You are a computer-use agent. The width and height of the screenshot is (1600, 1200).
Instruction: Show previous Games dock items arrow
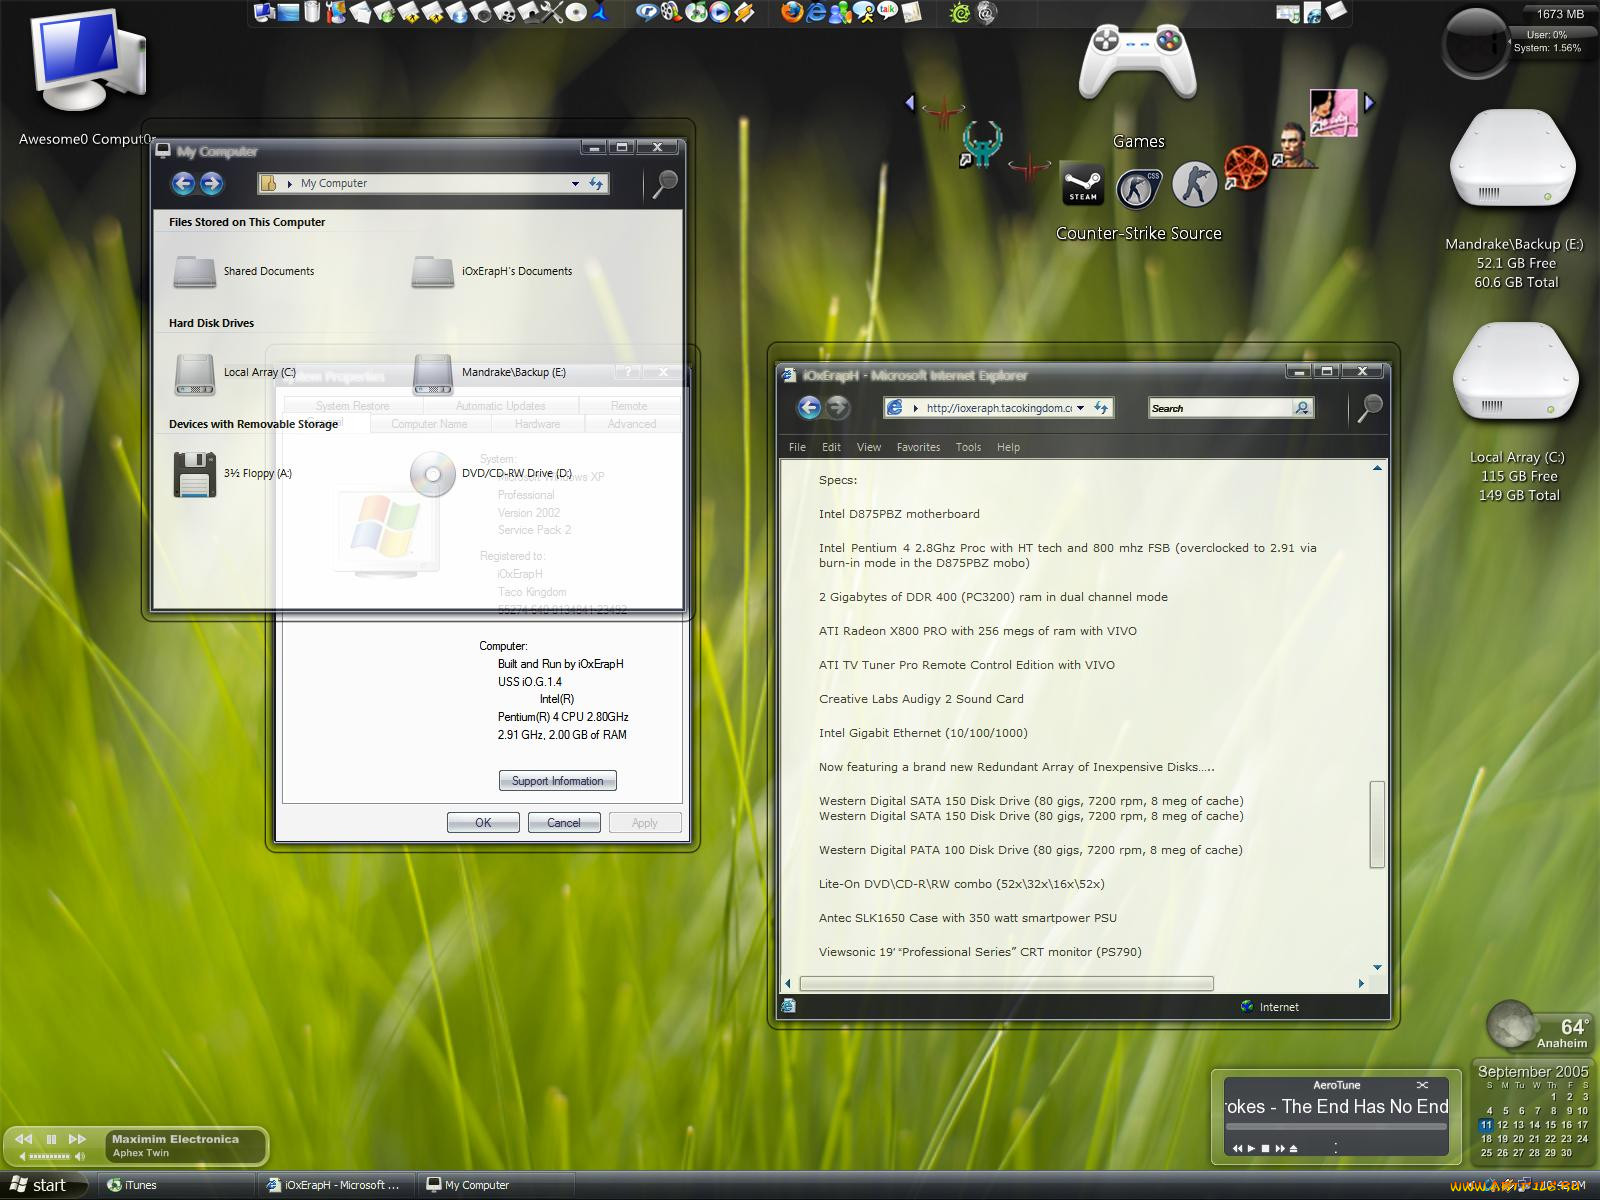[910, 102]
